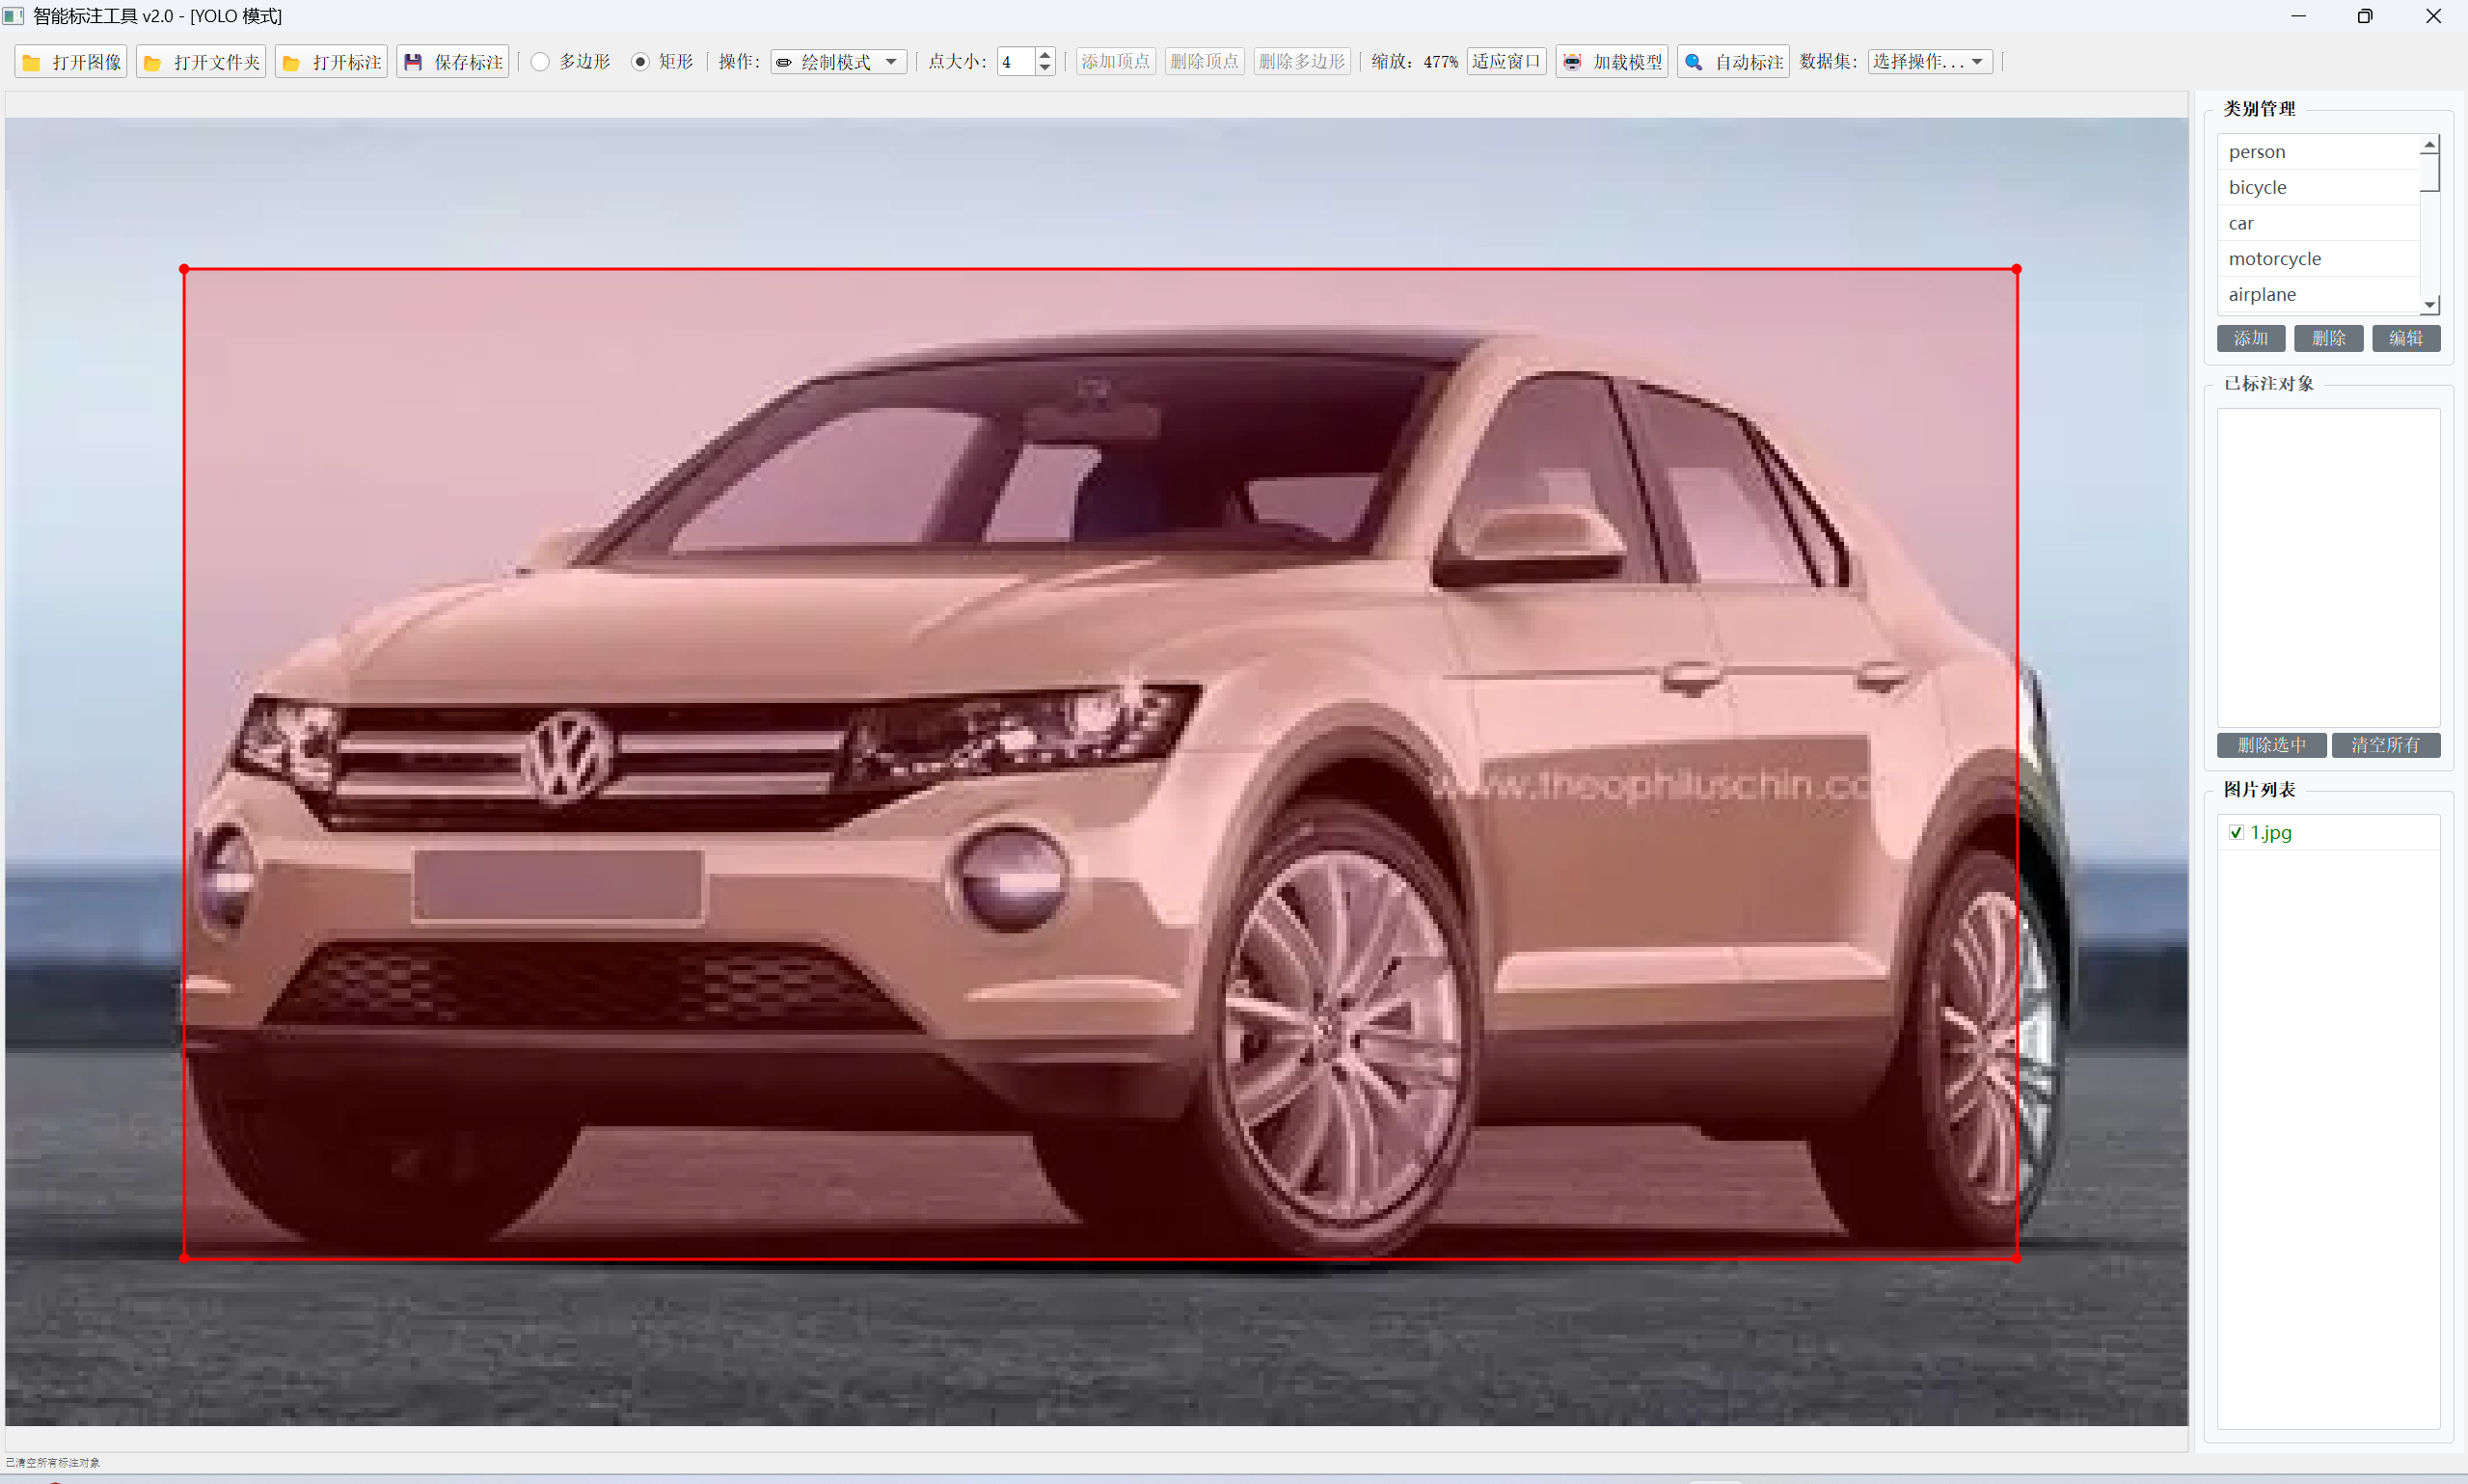This screenshot has height=1484, width=2468.
Task: Click the app icon in the title bar
Action: pos(13,16)
